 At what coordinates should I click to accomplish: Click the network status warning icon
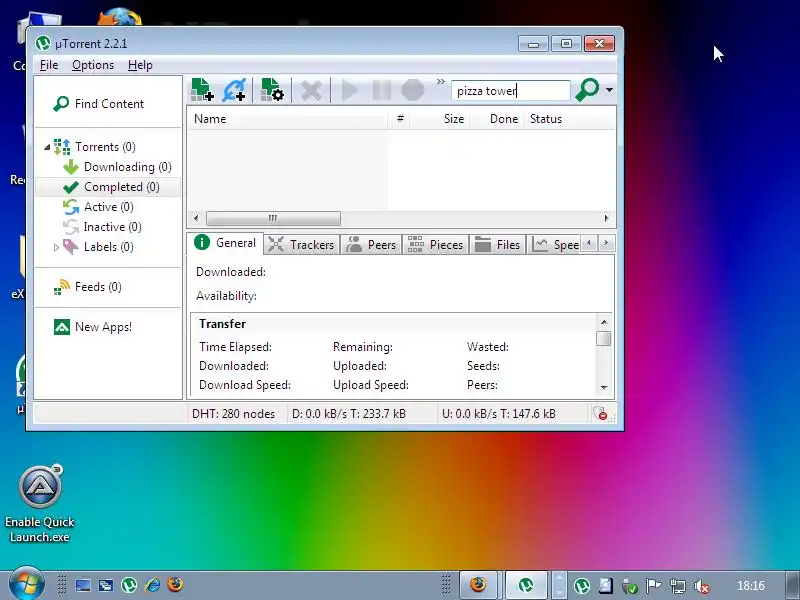point(601,413)
